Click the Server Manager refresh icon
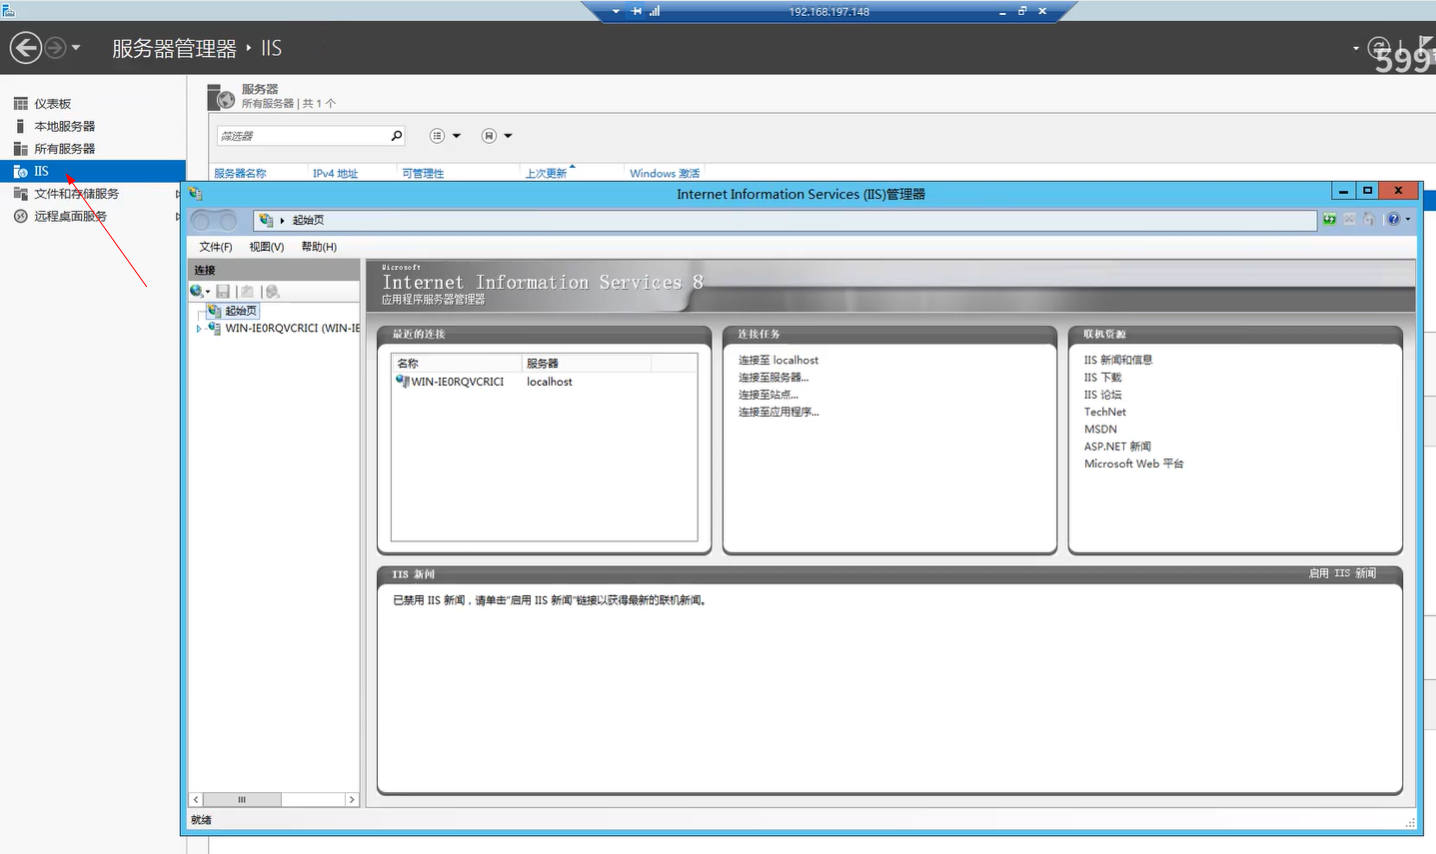 point(1379,47)
